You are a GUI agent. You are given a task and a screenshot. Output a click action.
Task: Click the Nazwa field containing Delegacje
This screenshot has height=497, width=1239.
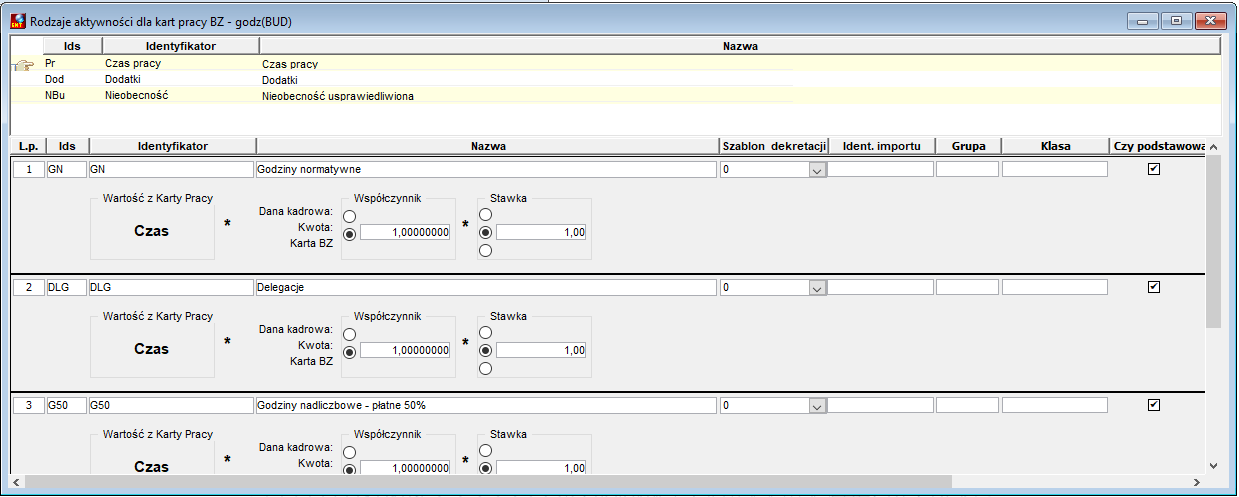[487, 287]
